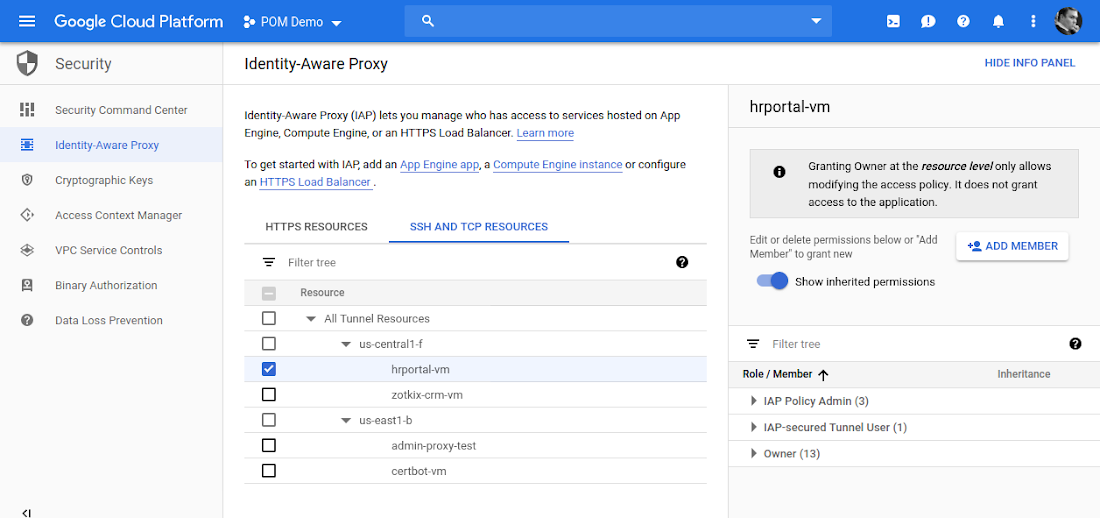Click the Google Cloud Platform logo
This screenshot has height=518, width=1100.
[x=139, y=21]
